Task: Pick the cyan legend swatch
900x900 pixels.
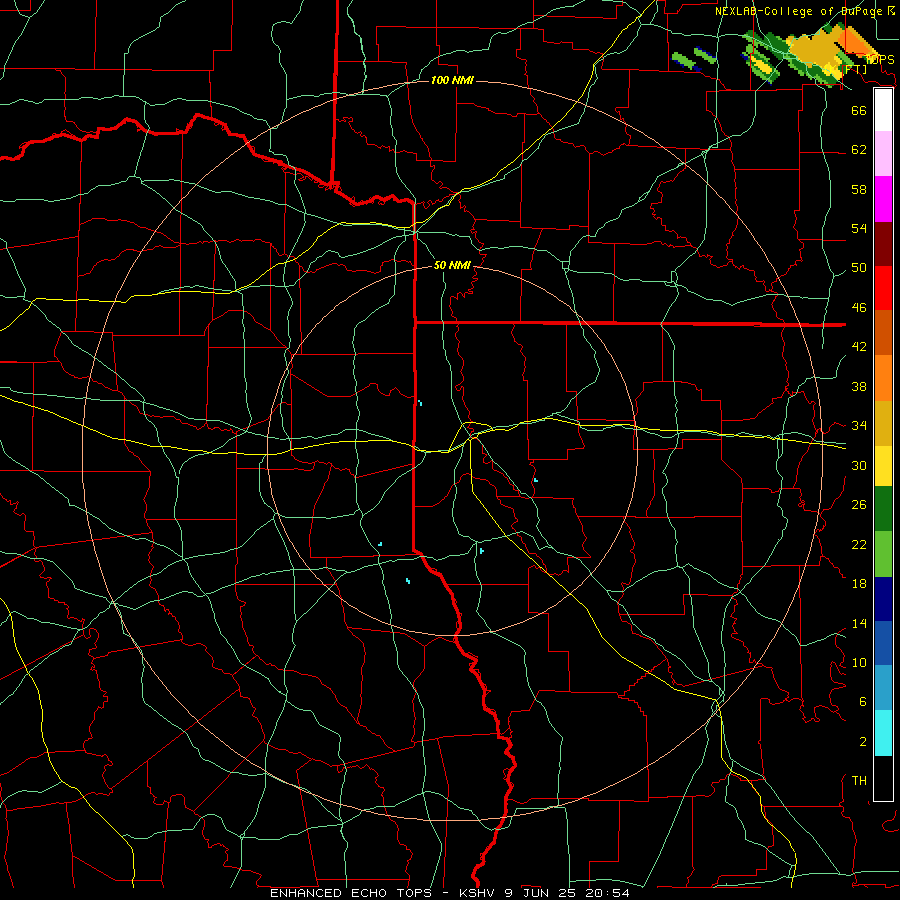Action: pyautogui.click(x=883, y=733)
